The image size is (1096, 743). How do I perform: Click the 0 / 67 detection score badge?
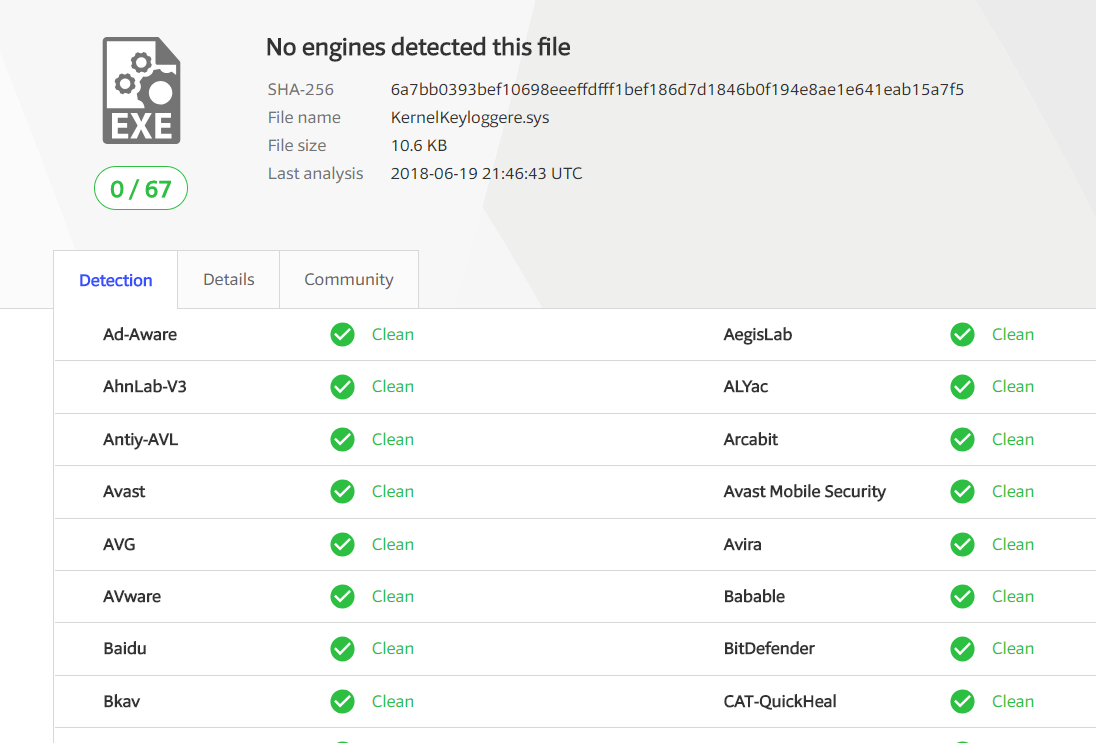coord(140,188)
